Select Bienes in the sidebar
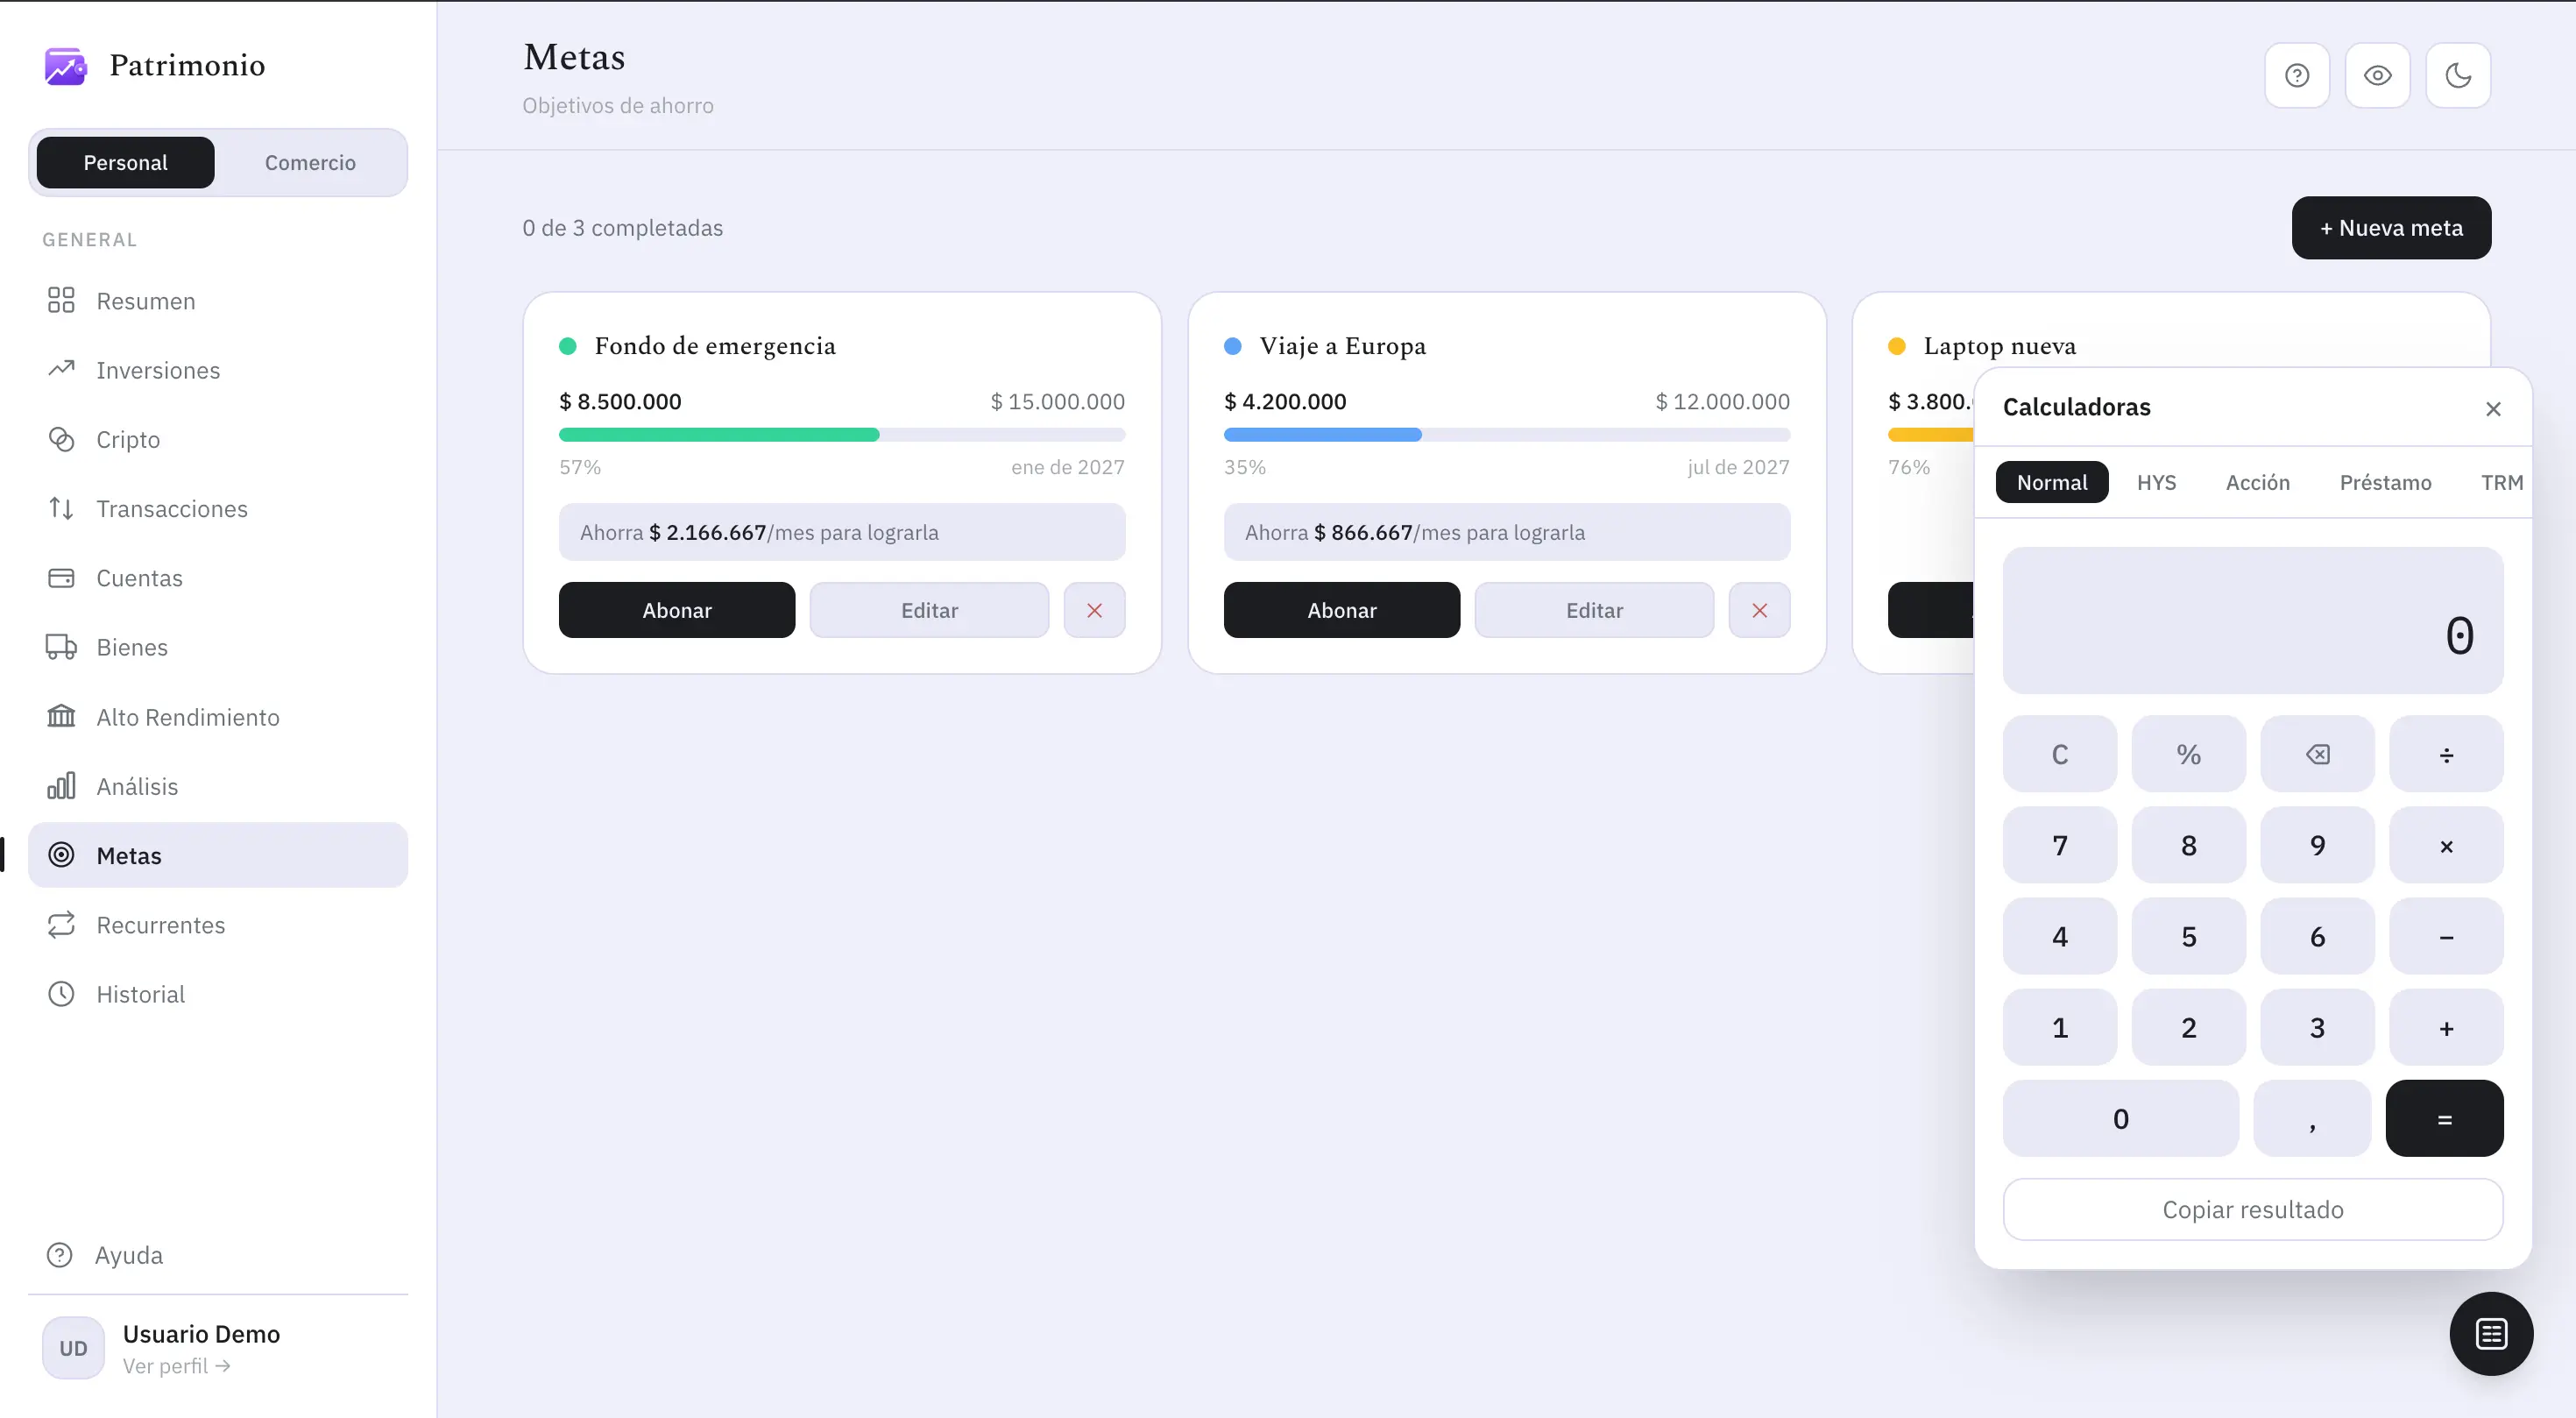This screenshot has width=2576, height=1418. 218,647
